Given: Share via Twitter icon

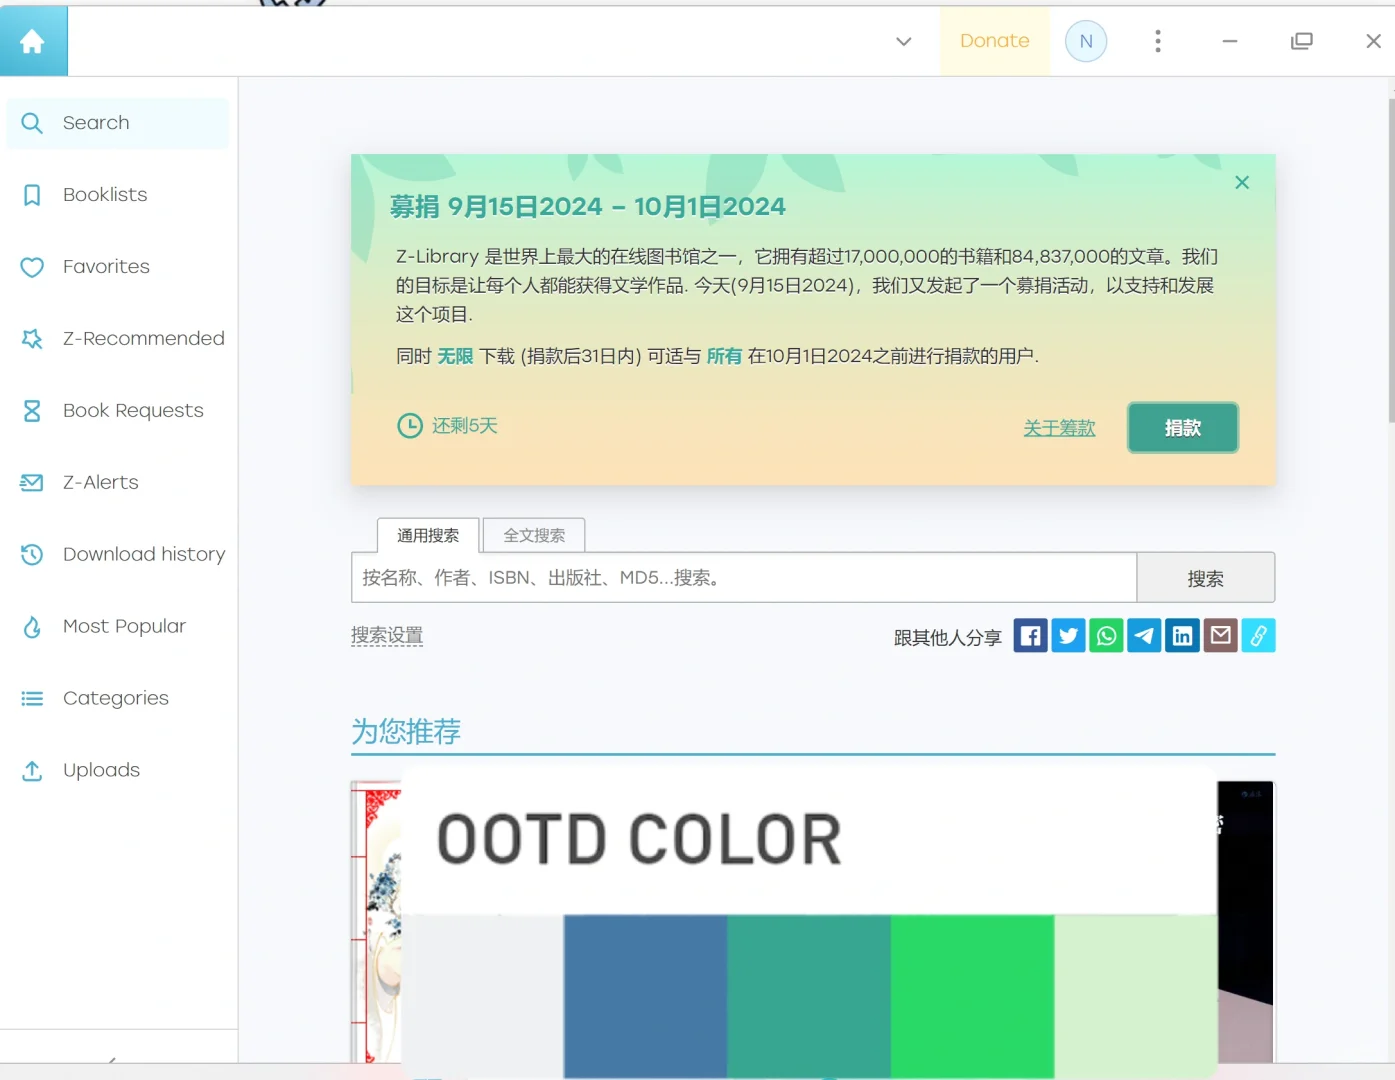Looking at the screenshot, I should click(1068, 636).
